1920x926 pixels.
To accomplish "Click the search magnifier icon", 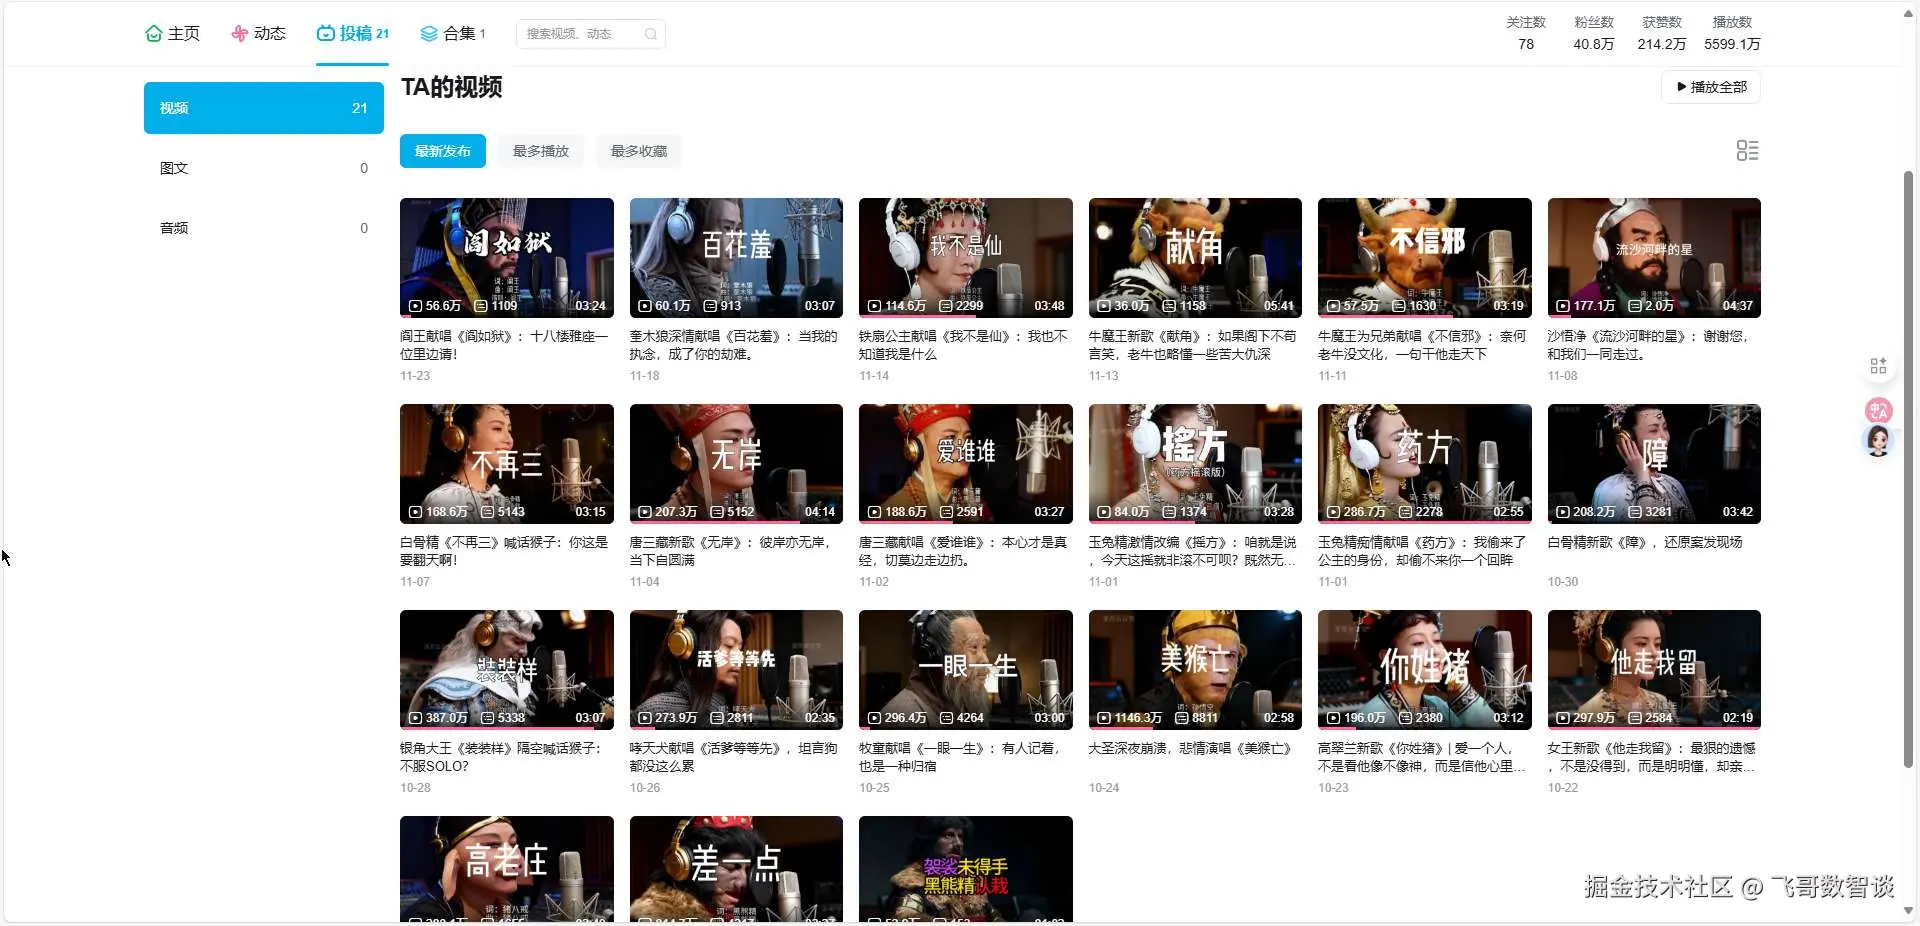I will (x=651, y=34).
